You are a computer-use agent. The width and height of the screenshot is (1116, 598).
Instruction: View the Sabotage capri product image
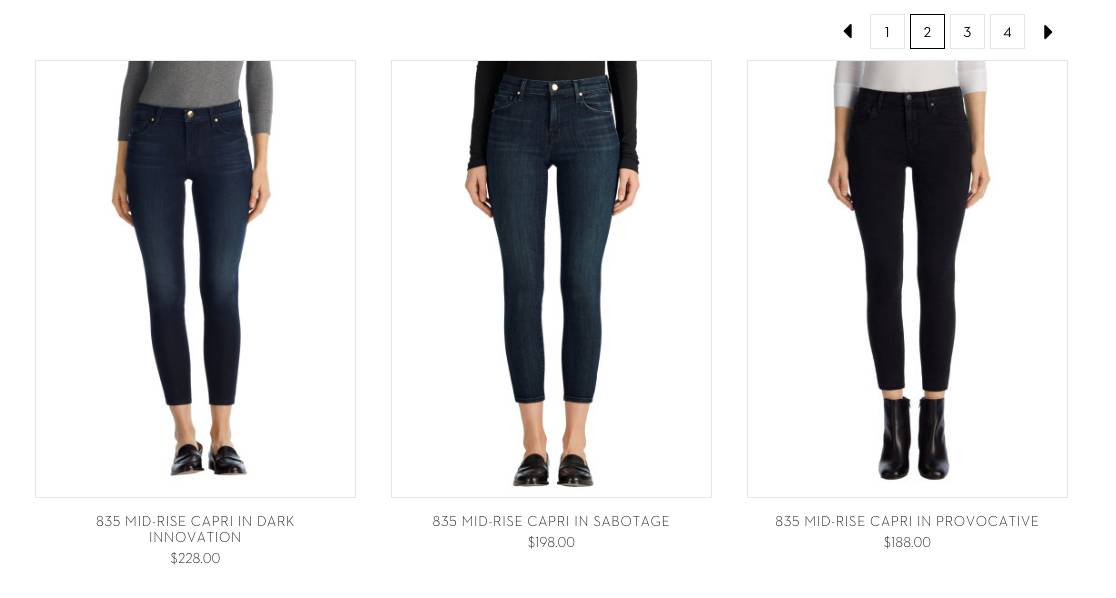pos(551,278)
